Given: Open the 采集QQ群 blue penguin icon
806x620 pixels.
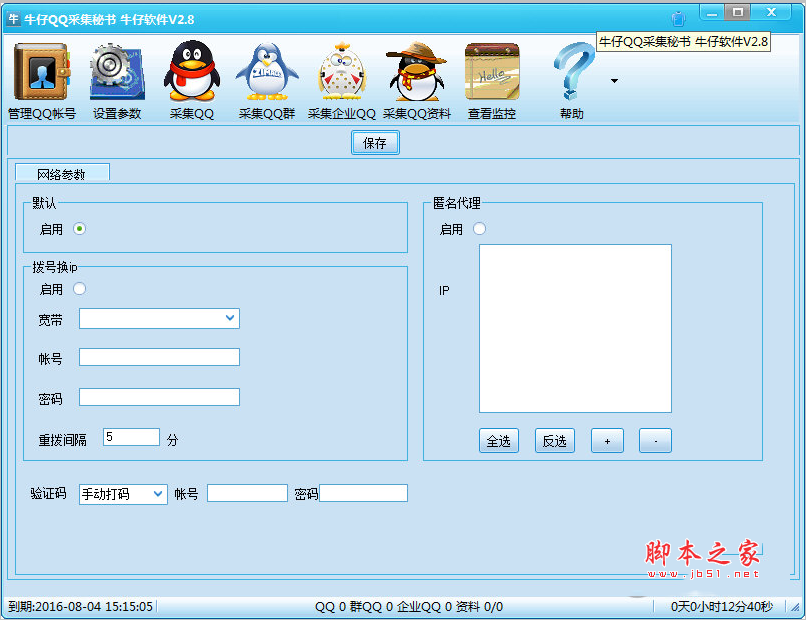Looking at the screenshot, I should (267, 73).
